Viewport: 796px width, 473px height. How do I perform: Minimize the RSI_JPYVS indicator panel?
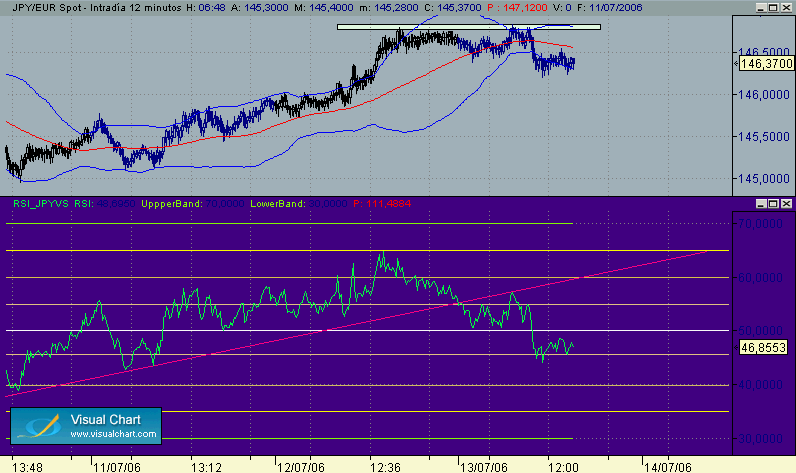760,204
